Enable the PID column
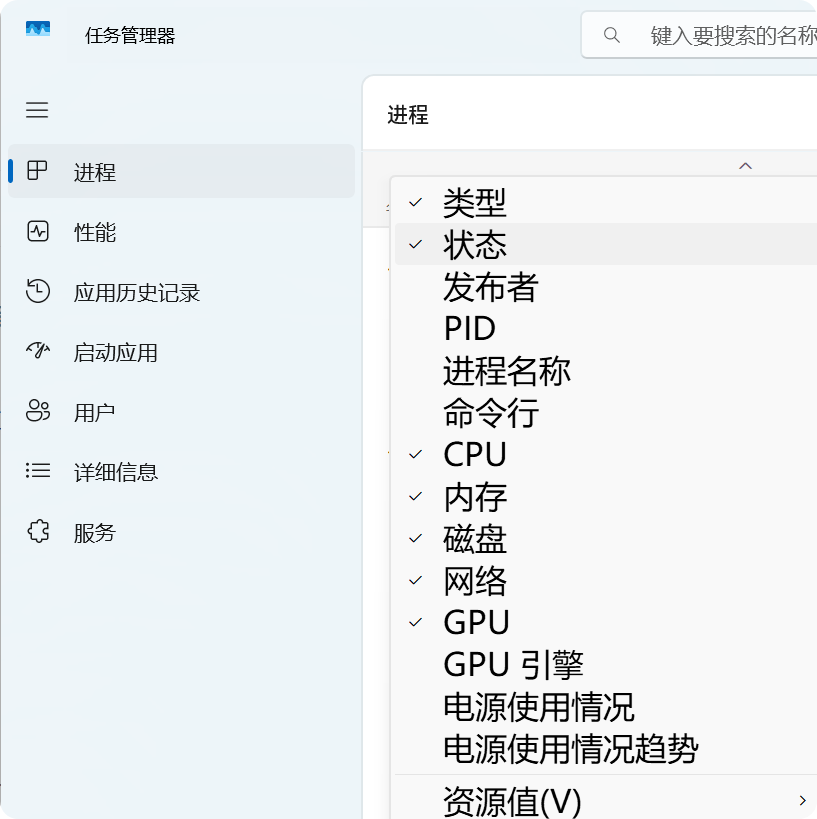Image resolution: width=817 pixels, height=819 pixels. pyautogui.click(x=606, y=328)
